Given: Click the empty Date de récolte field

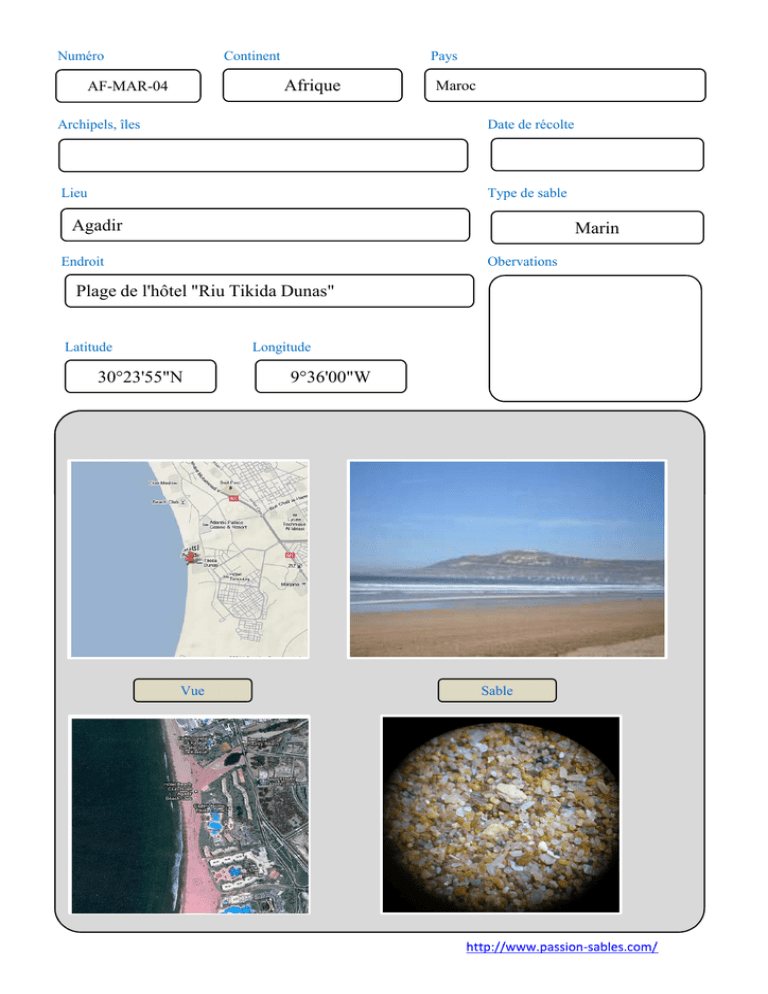Looking at the screenshot, I should tap(597, 155).
